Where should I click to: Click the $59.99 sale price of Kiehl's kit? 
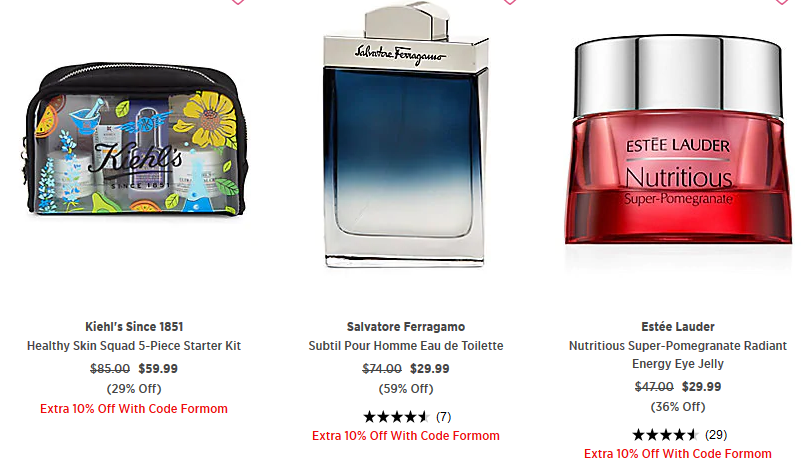[158, 368]
